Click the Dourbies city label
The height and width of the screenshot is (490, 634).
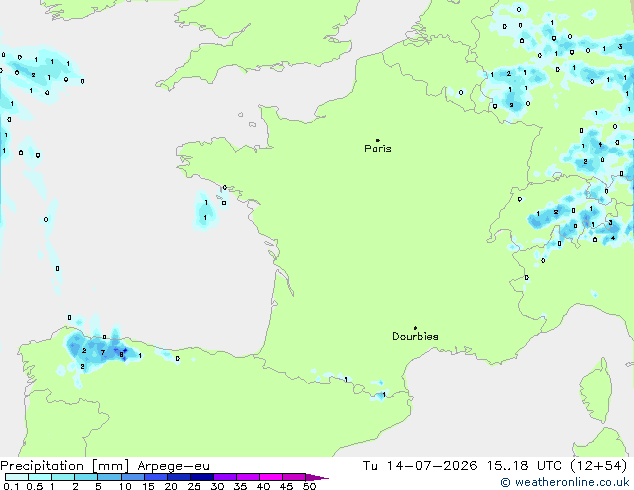pyautogui.click(x=415, y=336)
